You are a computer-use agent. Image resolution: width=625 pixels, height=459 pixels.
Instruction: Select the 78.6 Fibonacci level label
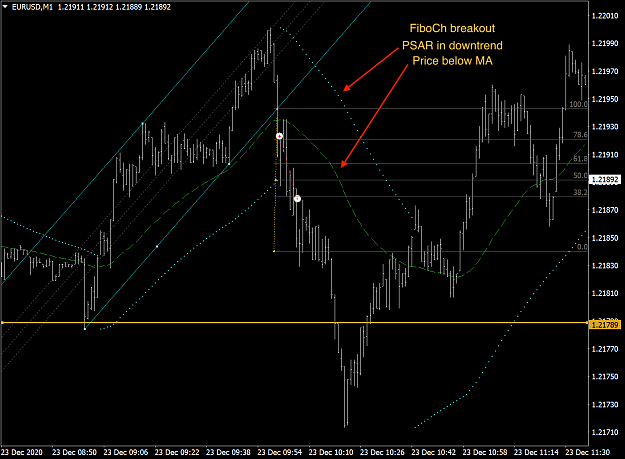[580, 135]
